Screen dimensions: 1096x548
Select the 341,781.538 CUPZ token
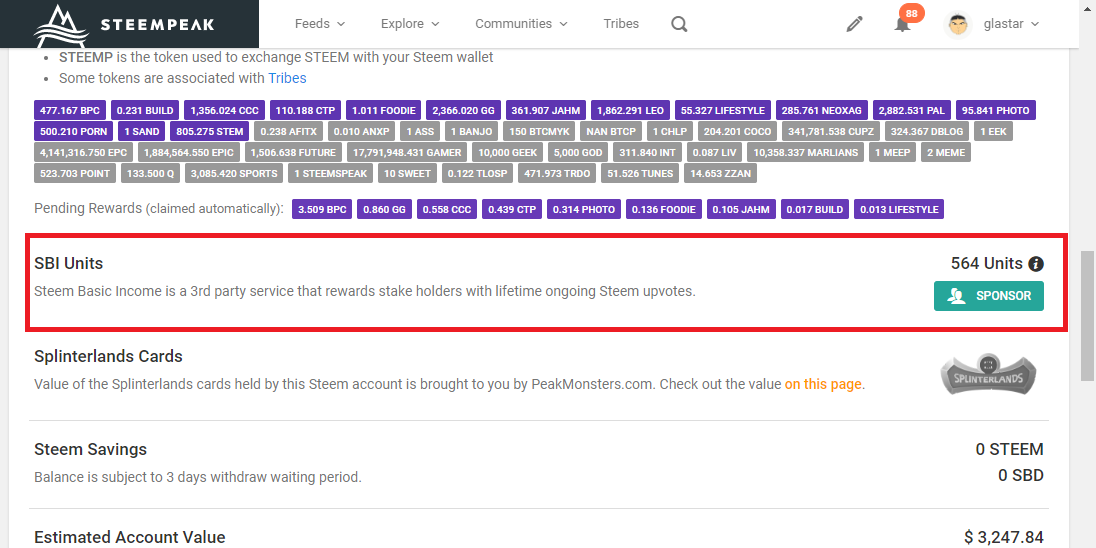[831, 131]
